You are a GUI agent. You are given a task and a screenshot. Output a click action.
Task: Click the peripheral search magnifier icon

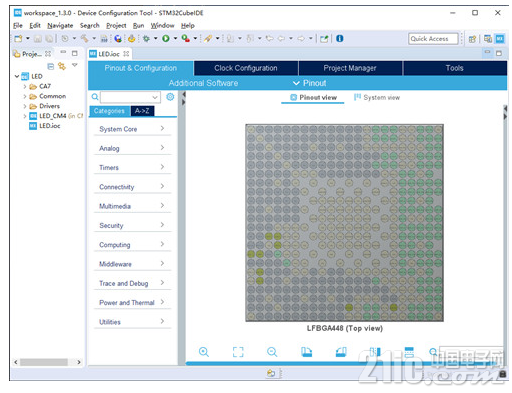click(95, 97)
